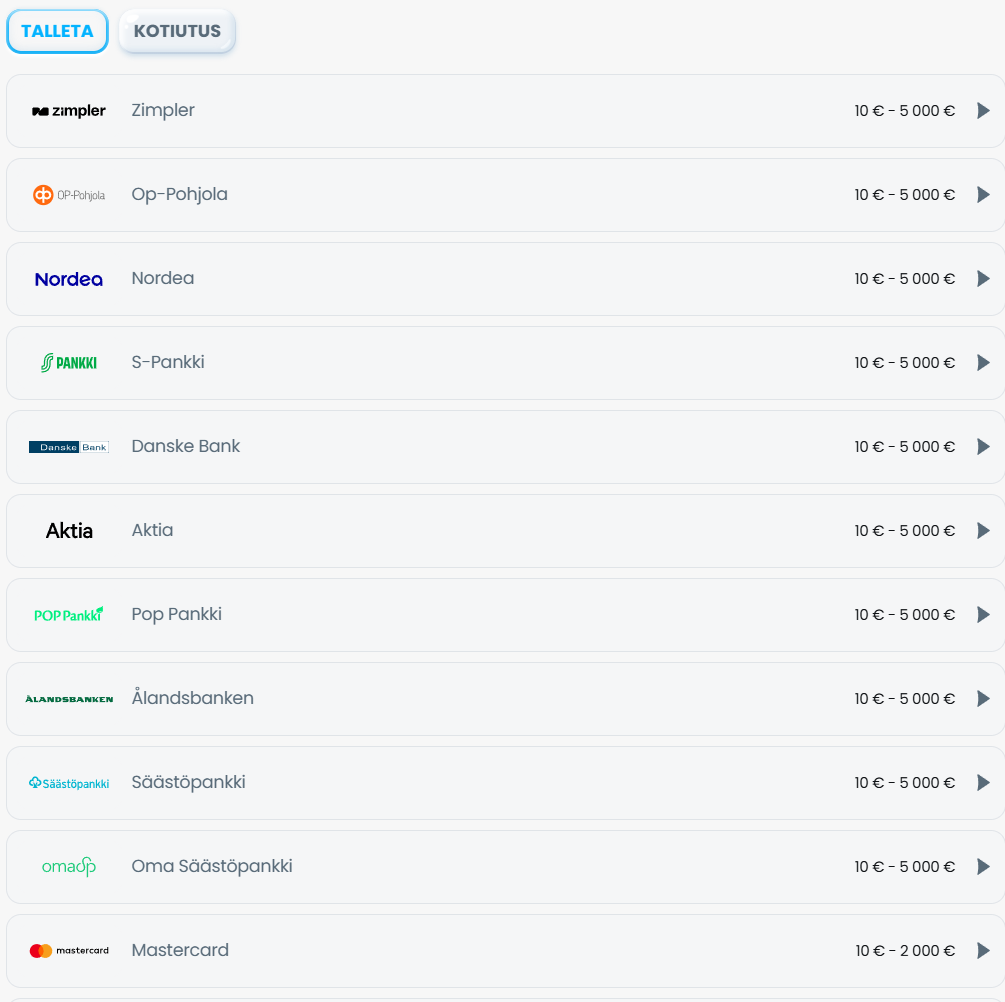This screenshot has height=1002, width=1005.
Task: Click the S-Pankki deposit limit text
Action: 905,363
